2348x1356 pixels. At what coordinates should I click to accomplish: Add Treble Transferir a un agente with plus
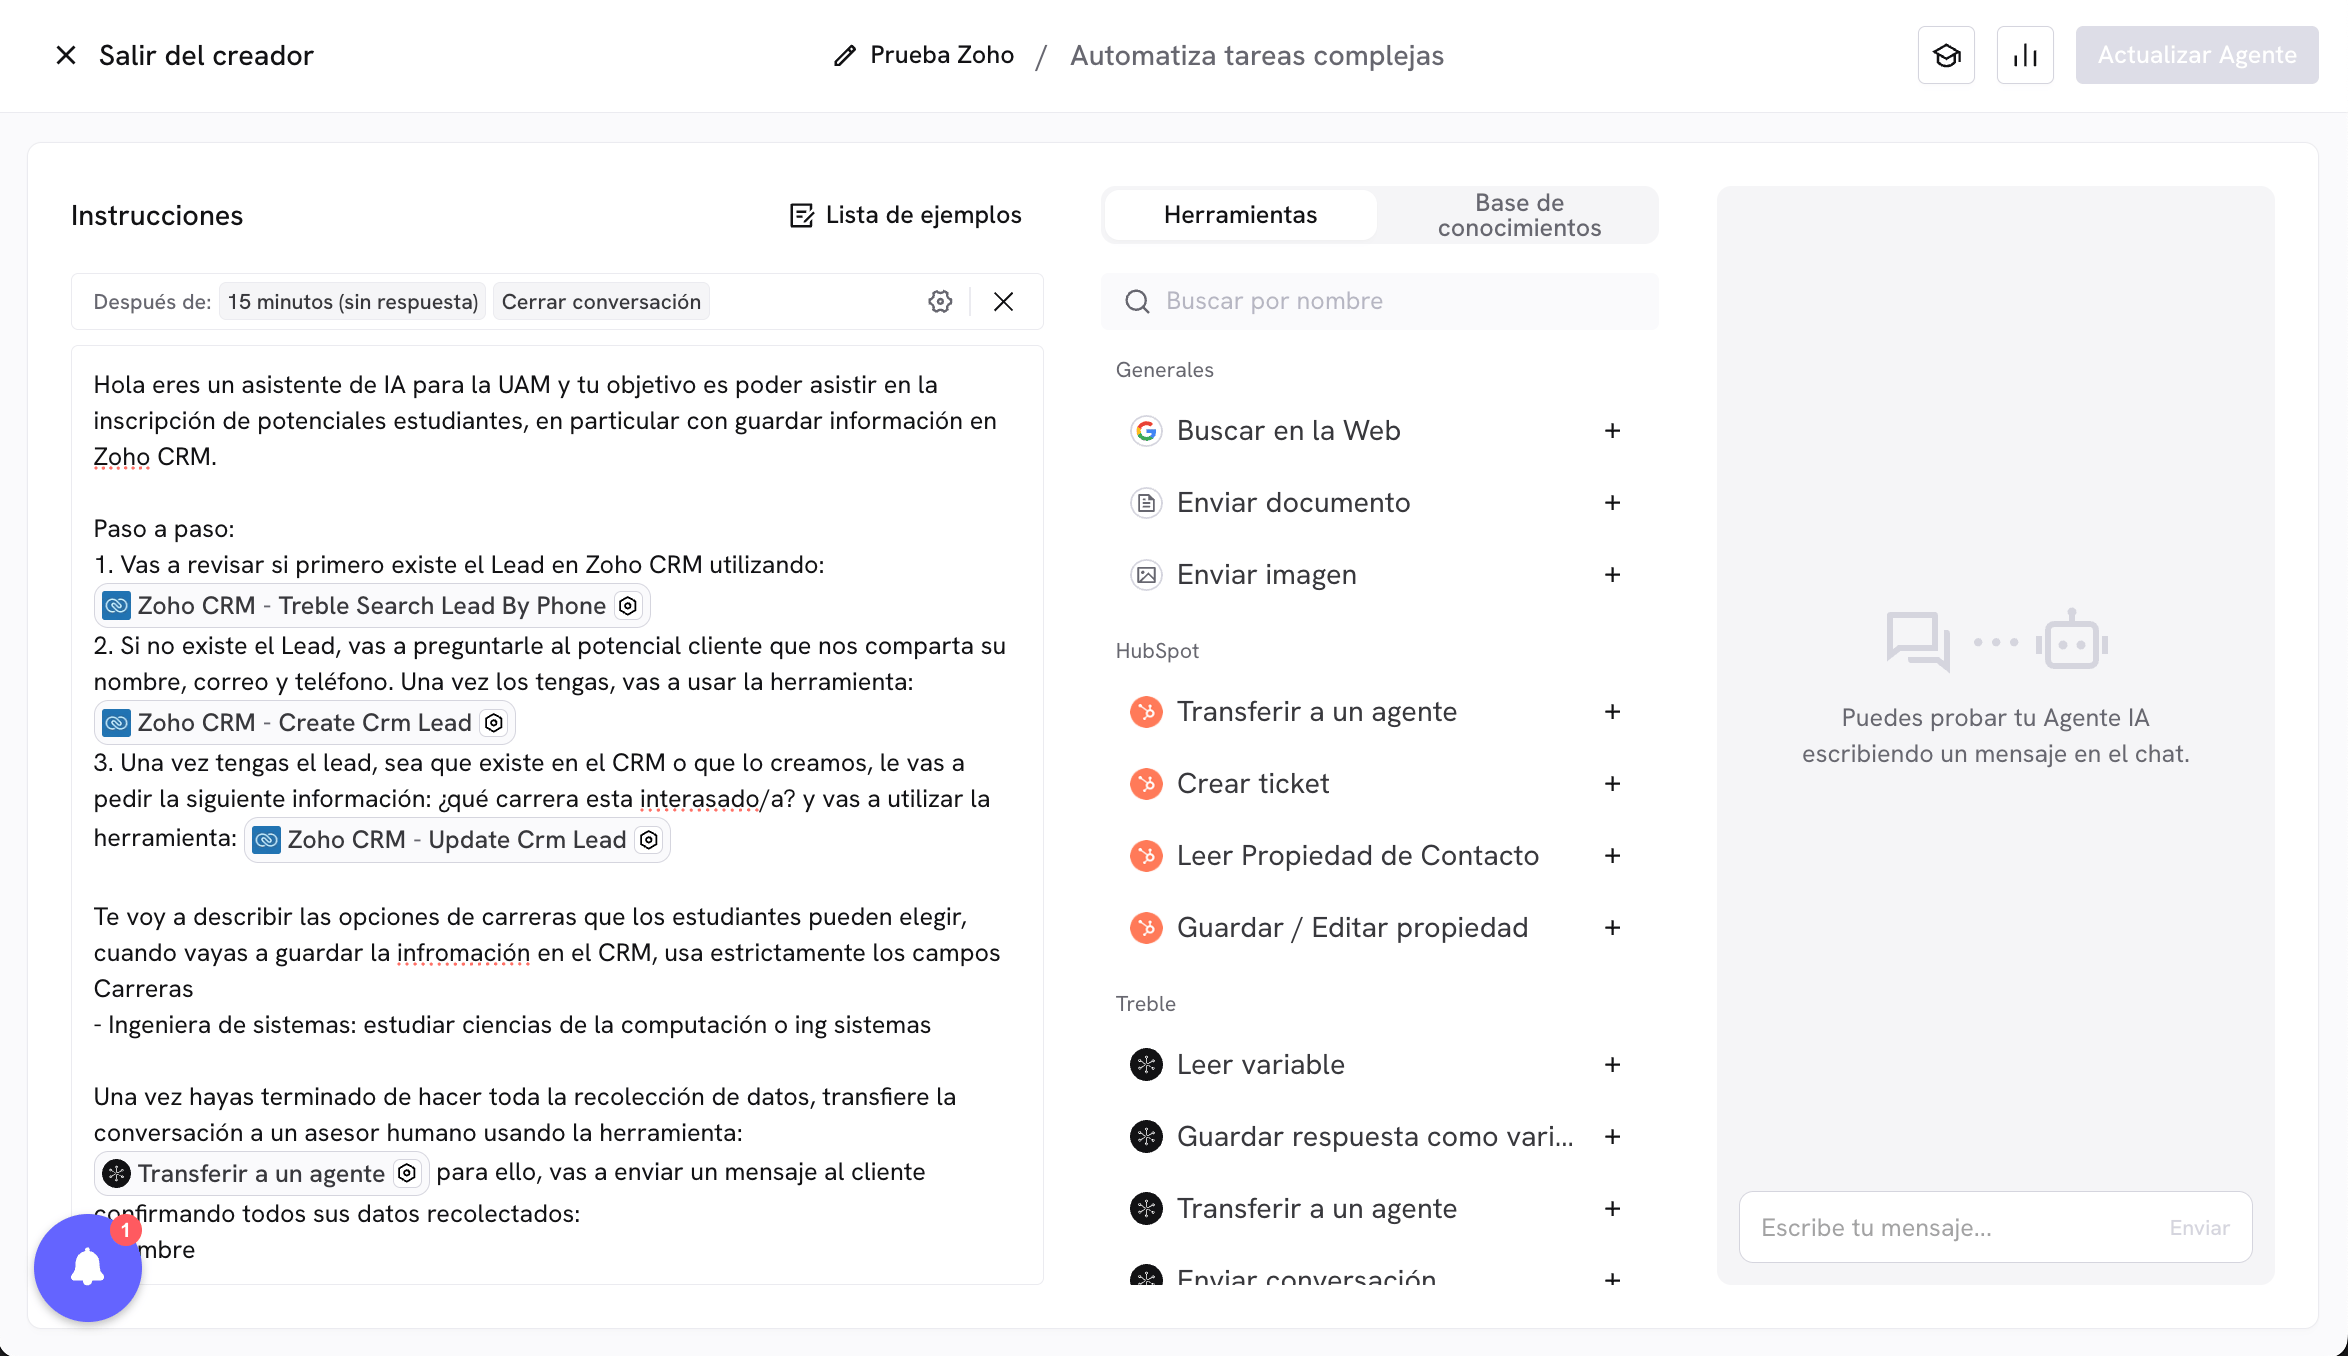tap(1612, 1209)
